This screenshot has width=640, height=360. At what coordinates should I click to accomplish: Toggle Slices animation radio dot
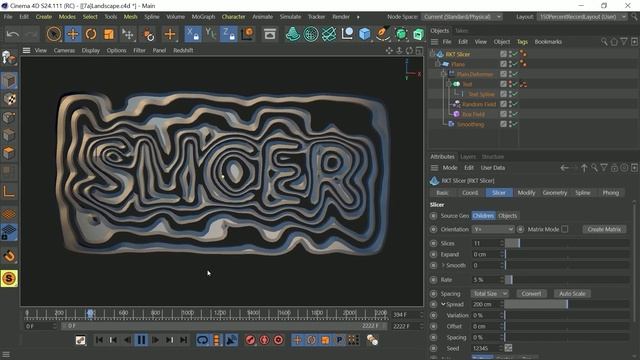(433, 243)
